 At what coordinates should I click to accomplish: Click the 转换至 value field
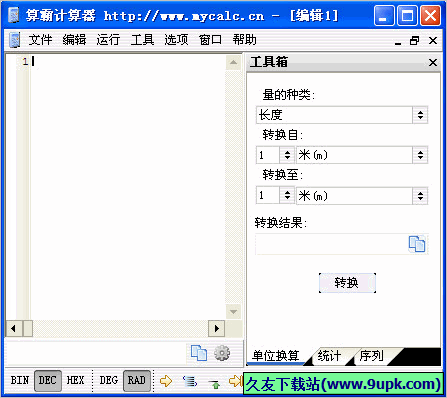click(268, 195)
